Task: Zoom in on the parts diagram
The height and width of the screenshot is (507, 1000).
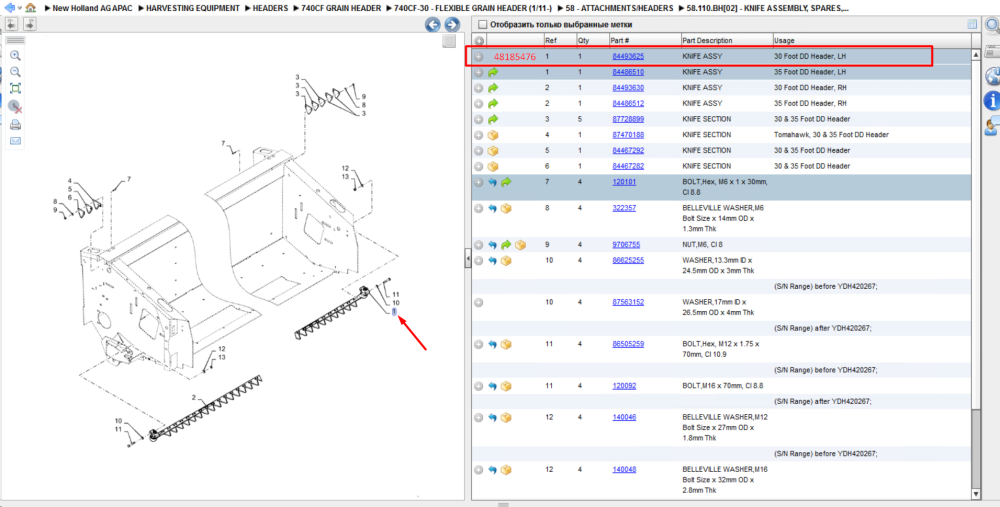Action: [15, 56]
